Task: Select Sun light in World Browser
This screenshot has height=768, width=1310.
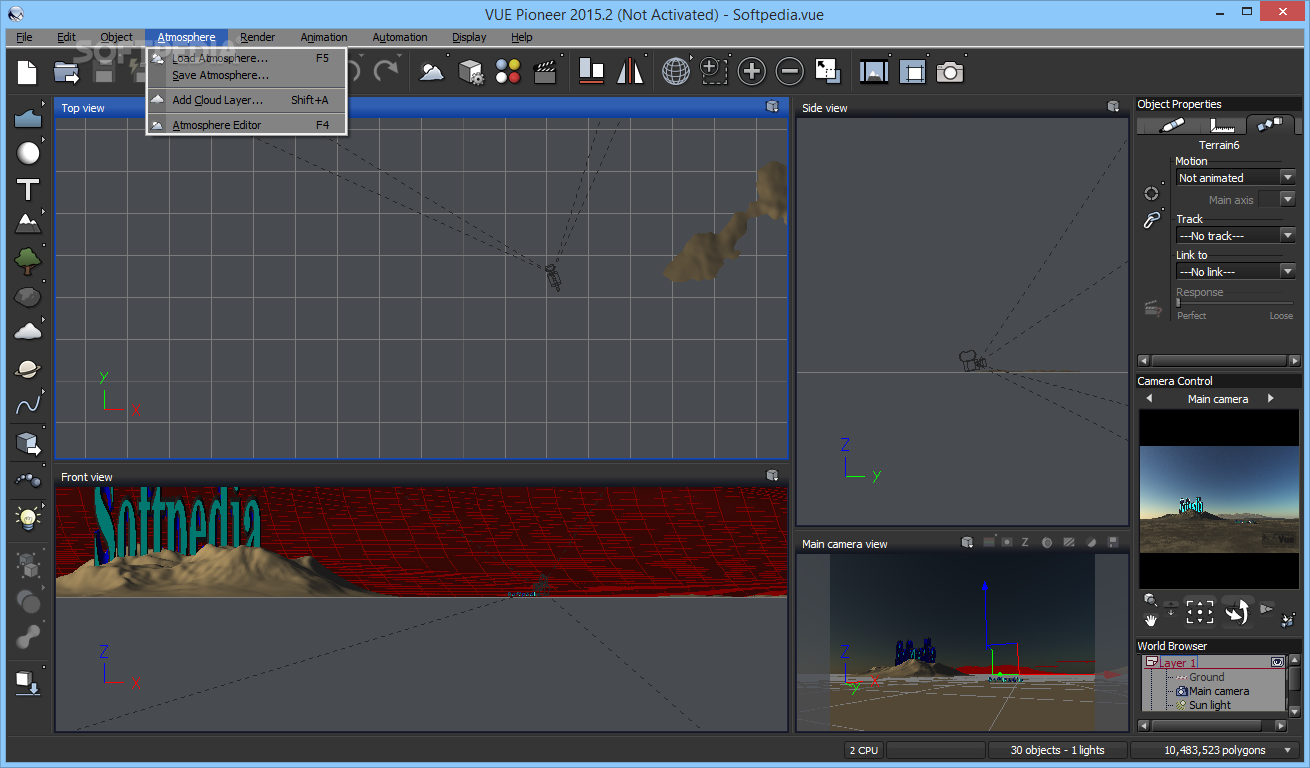Action: 1209,705
